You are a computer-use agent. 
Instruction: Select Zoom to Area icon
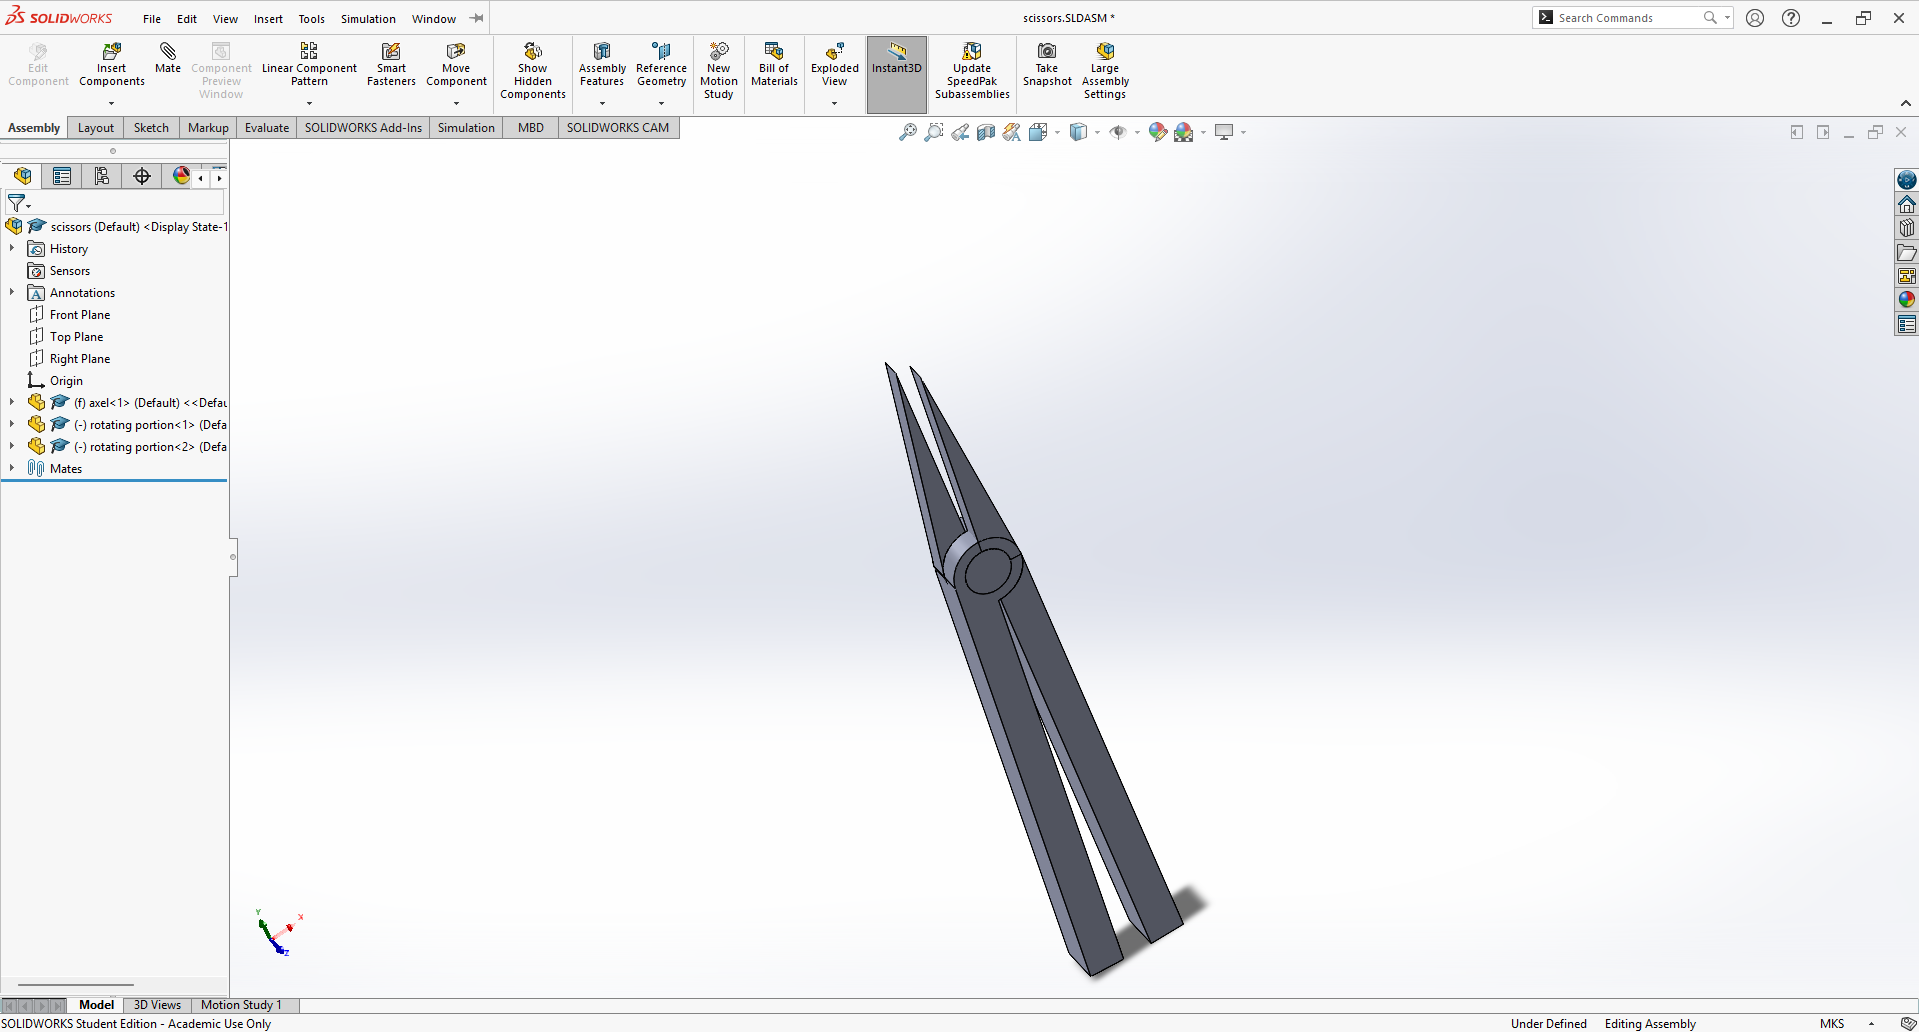click(934, 132)
